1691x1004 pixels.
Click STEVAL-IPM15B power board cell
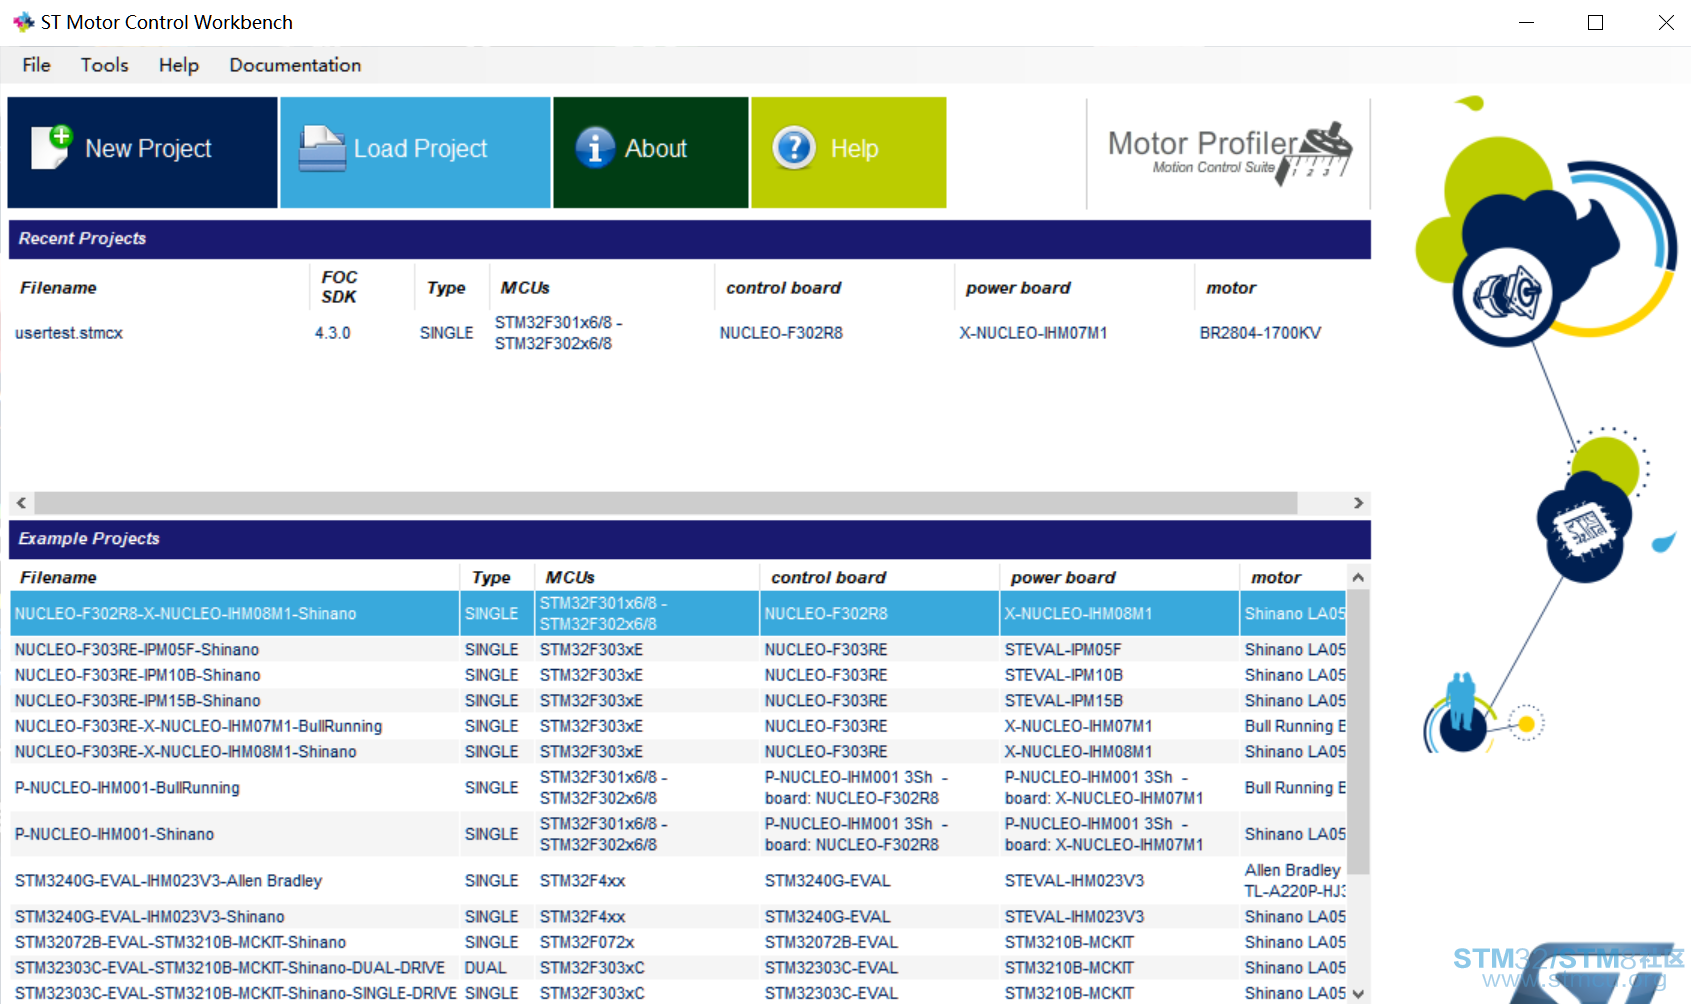click(x=1063, y=701)
